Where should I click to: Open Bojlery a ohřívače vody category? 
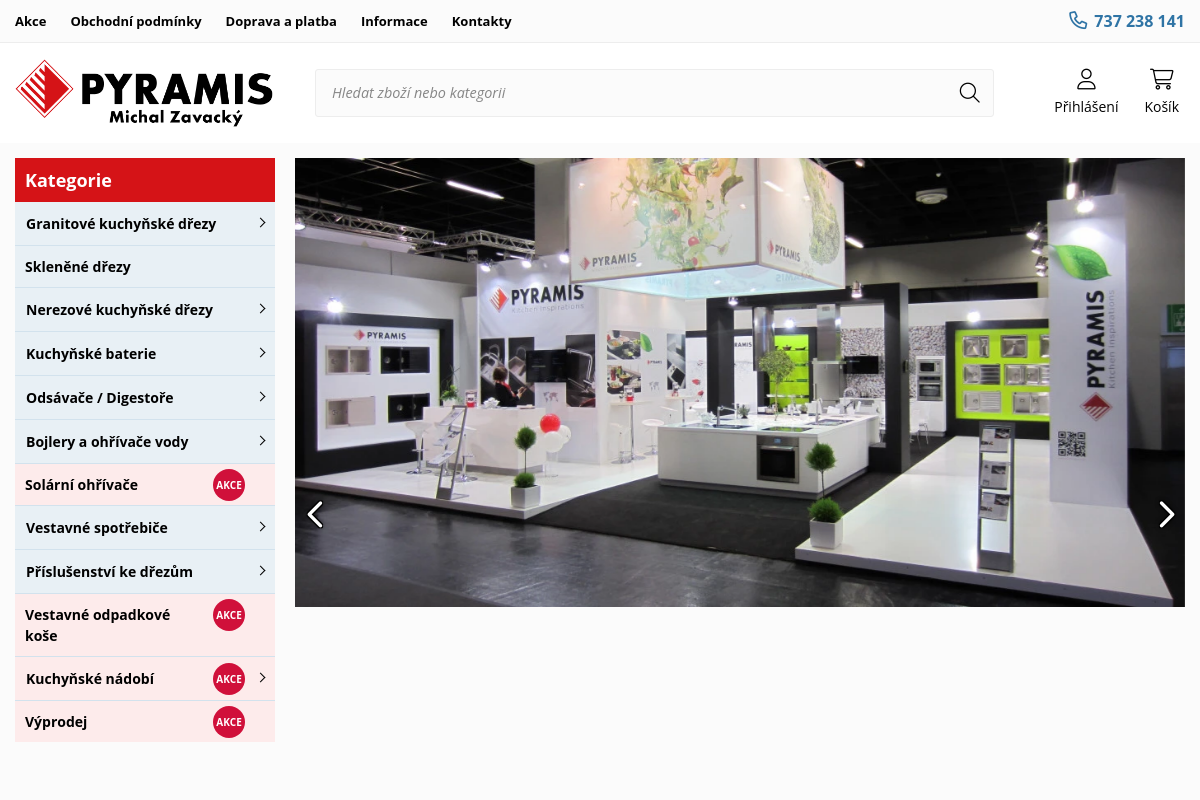(x=145, y=442)
